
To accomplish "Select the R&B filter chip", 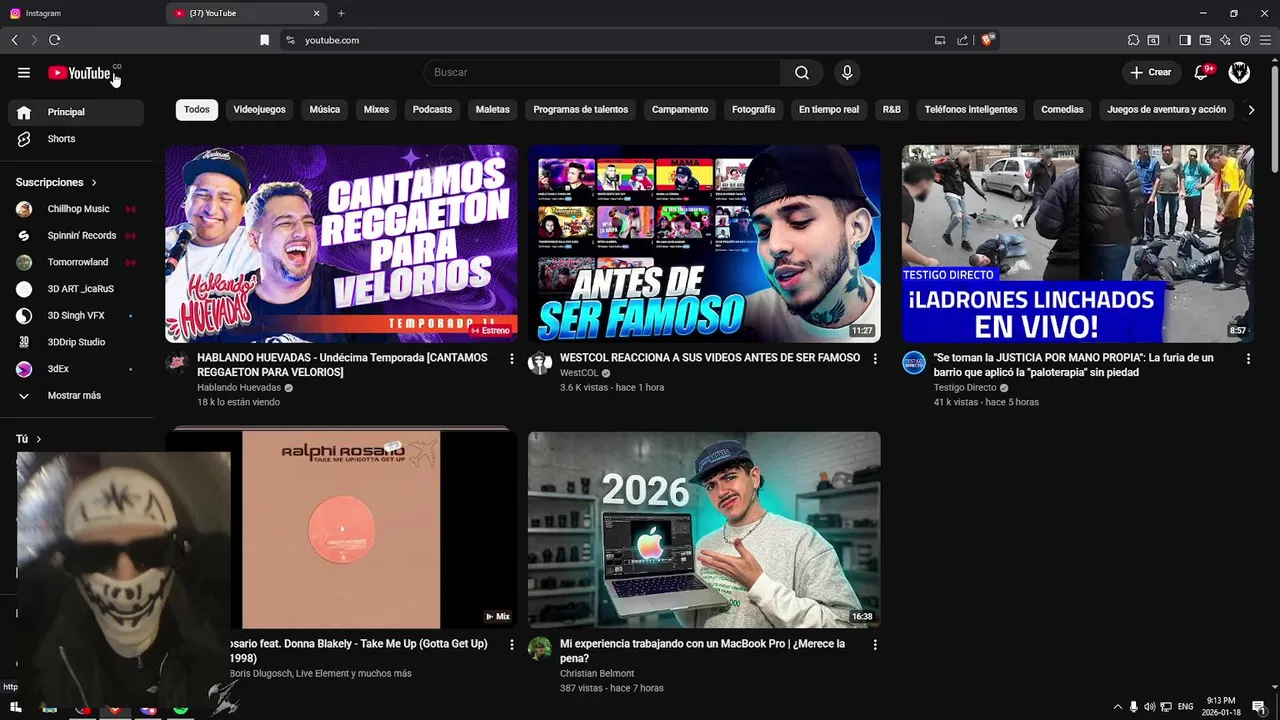I will coord(891,110).
